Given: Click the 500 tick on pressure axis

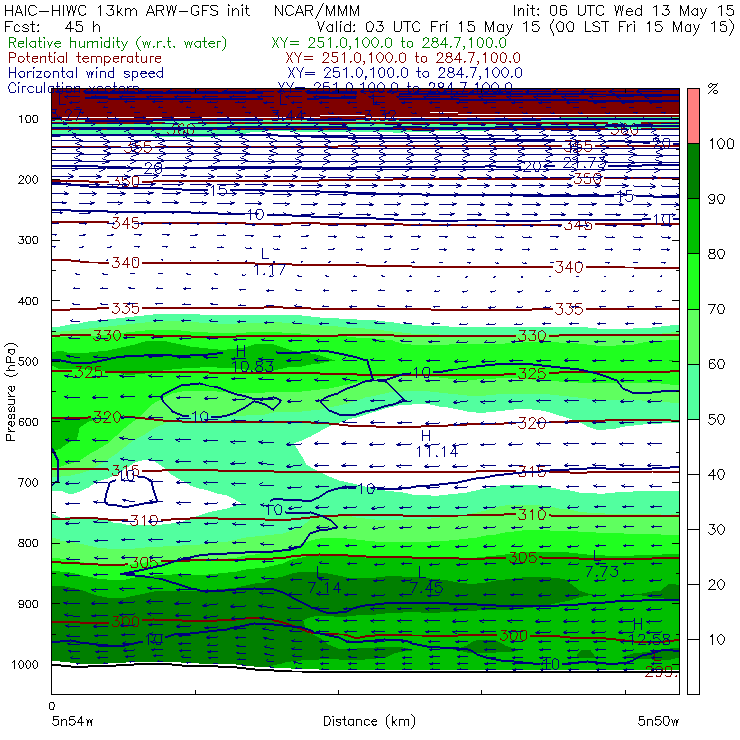Looking at the screenshot, I should click(28, 362).
